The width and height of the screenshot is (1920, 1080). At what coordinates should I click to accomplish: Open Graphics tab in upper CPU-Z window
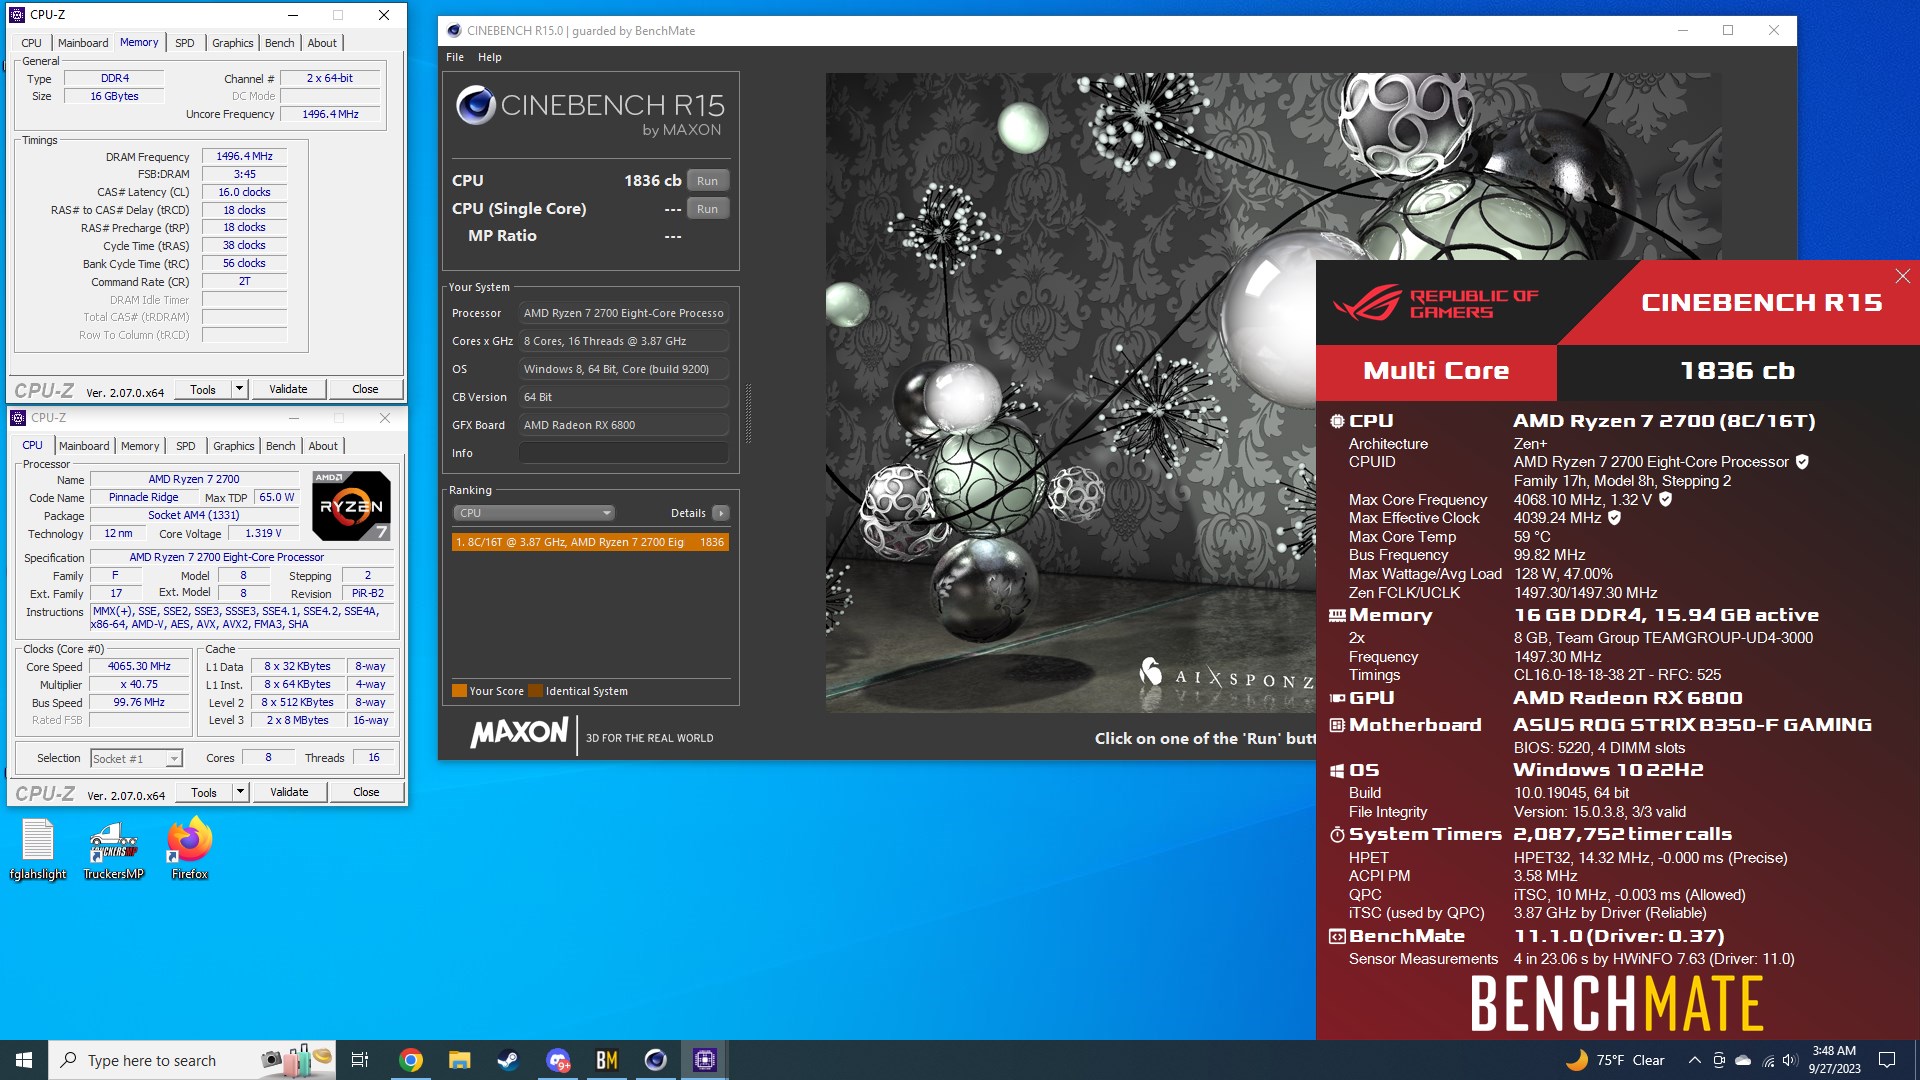pyautogui.click(x=232, y=43)
